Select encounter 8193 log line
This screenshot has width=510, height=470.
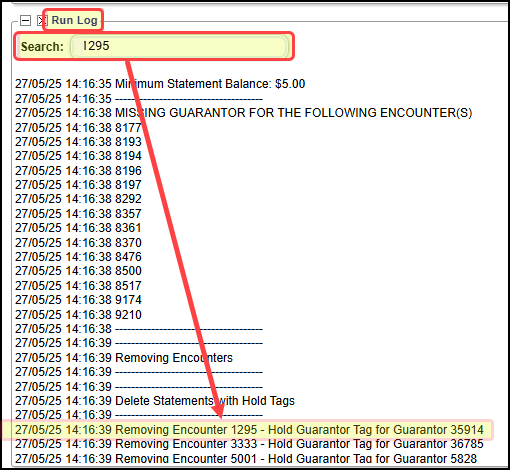point(78,142)
